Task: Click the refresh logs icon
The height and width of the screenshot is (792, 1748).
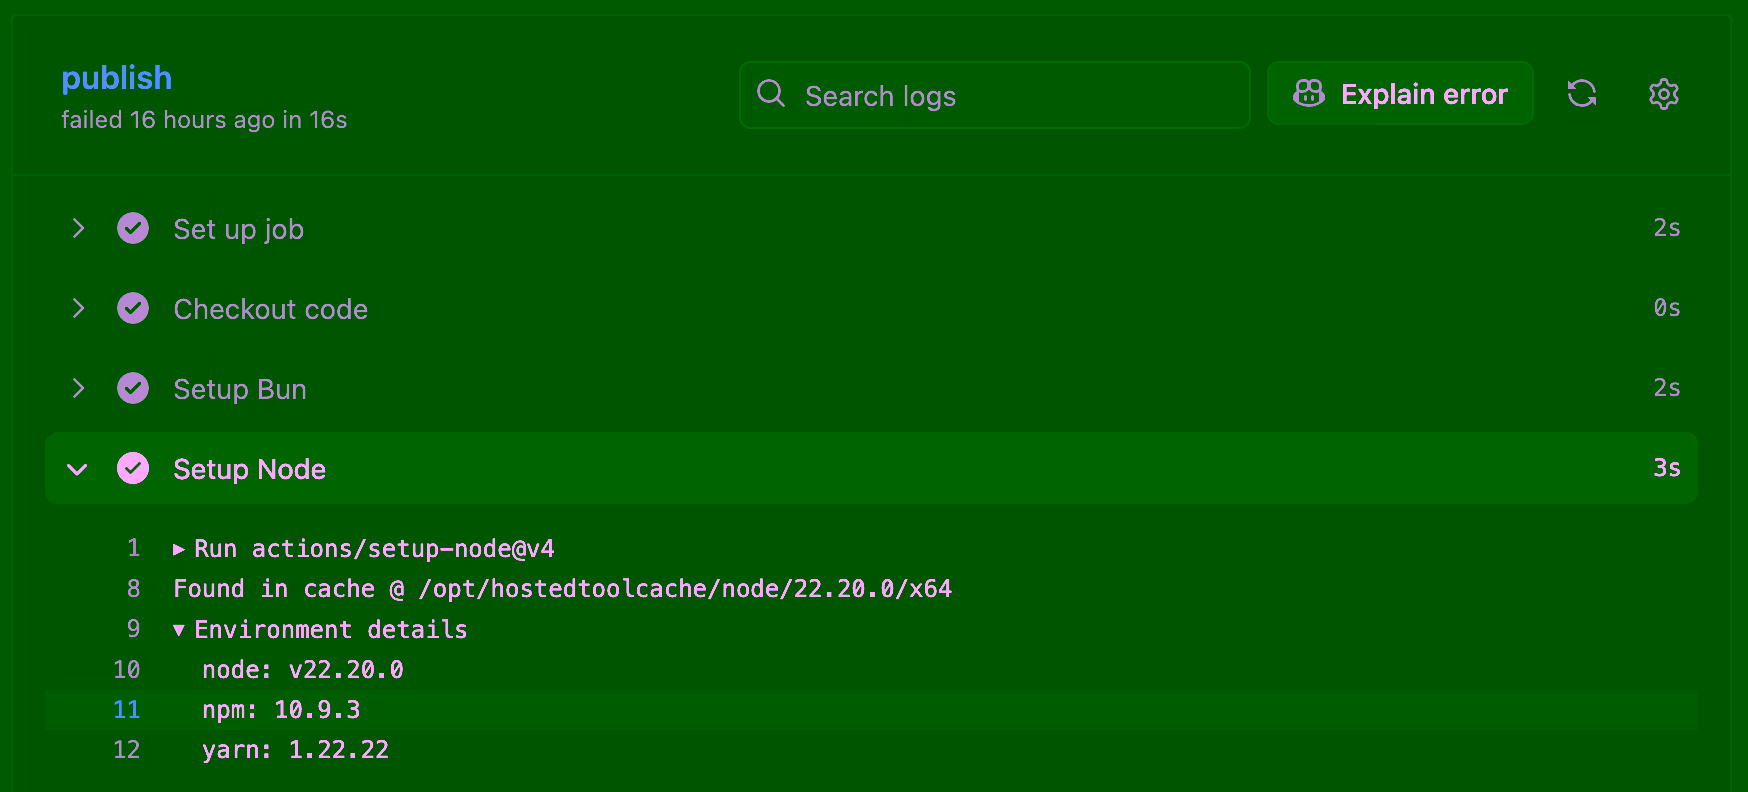Action: point(1581,94)
